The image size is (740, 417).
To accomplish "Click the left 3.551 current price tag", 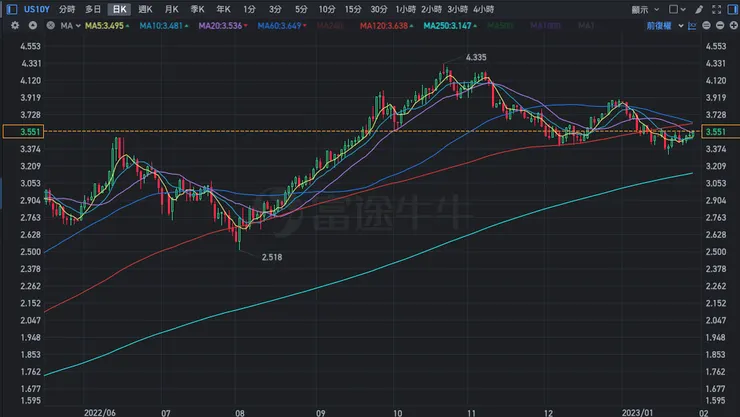I will pyautogui.click(x=23, y=132).
